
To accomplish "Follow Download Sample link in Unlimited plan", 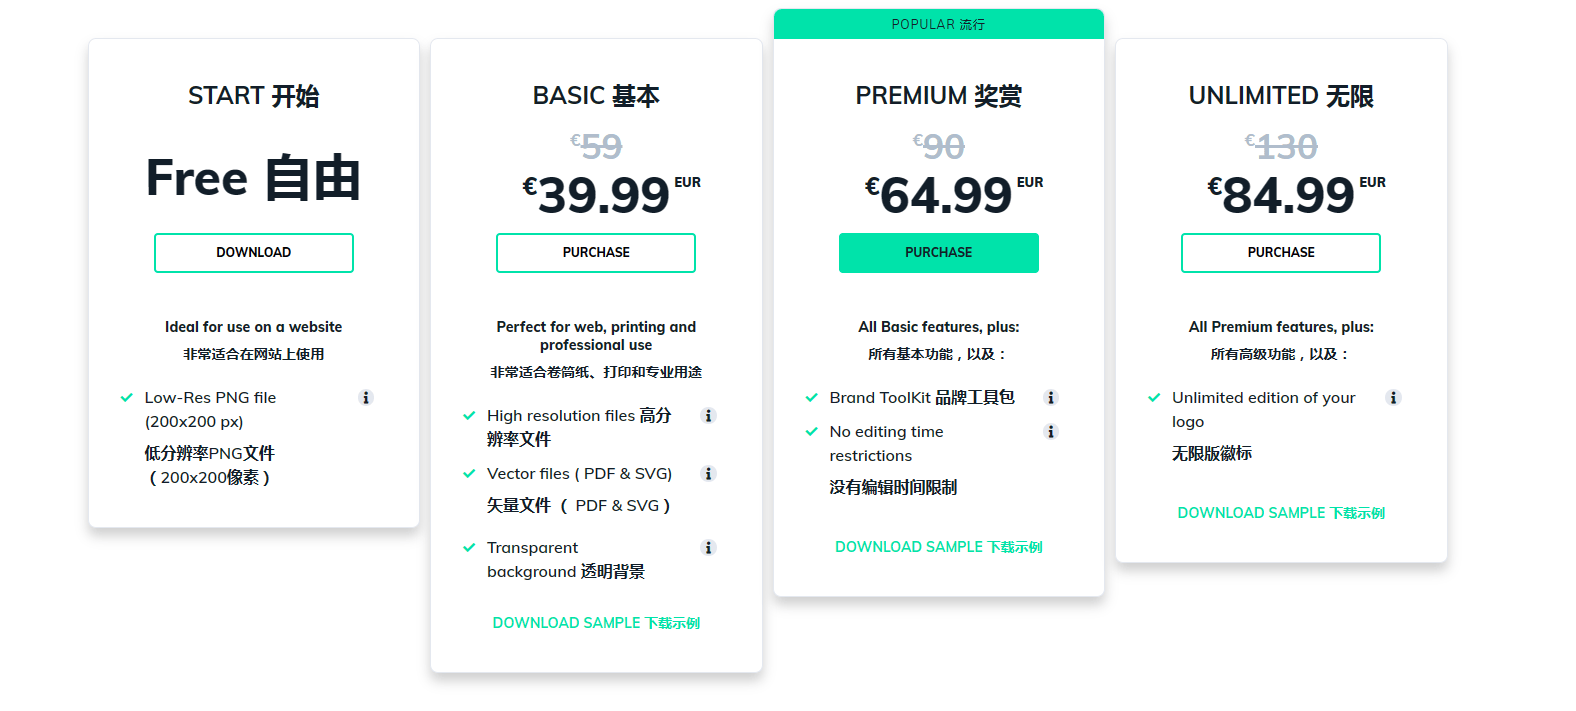I will click(x=1281, y=513).
